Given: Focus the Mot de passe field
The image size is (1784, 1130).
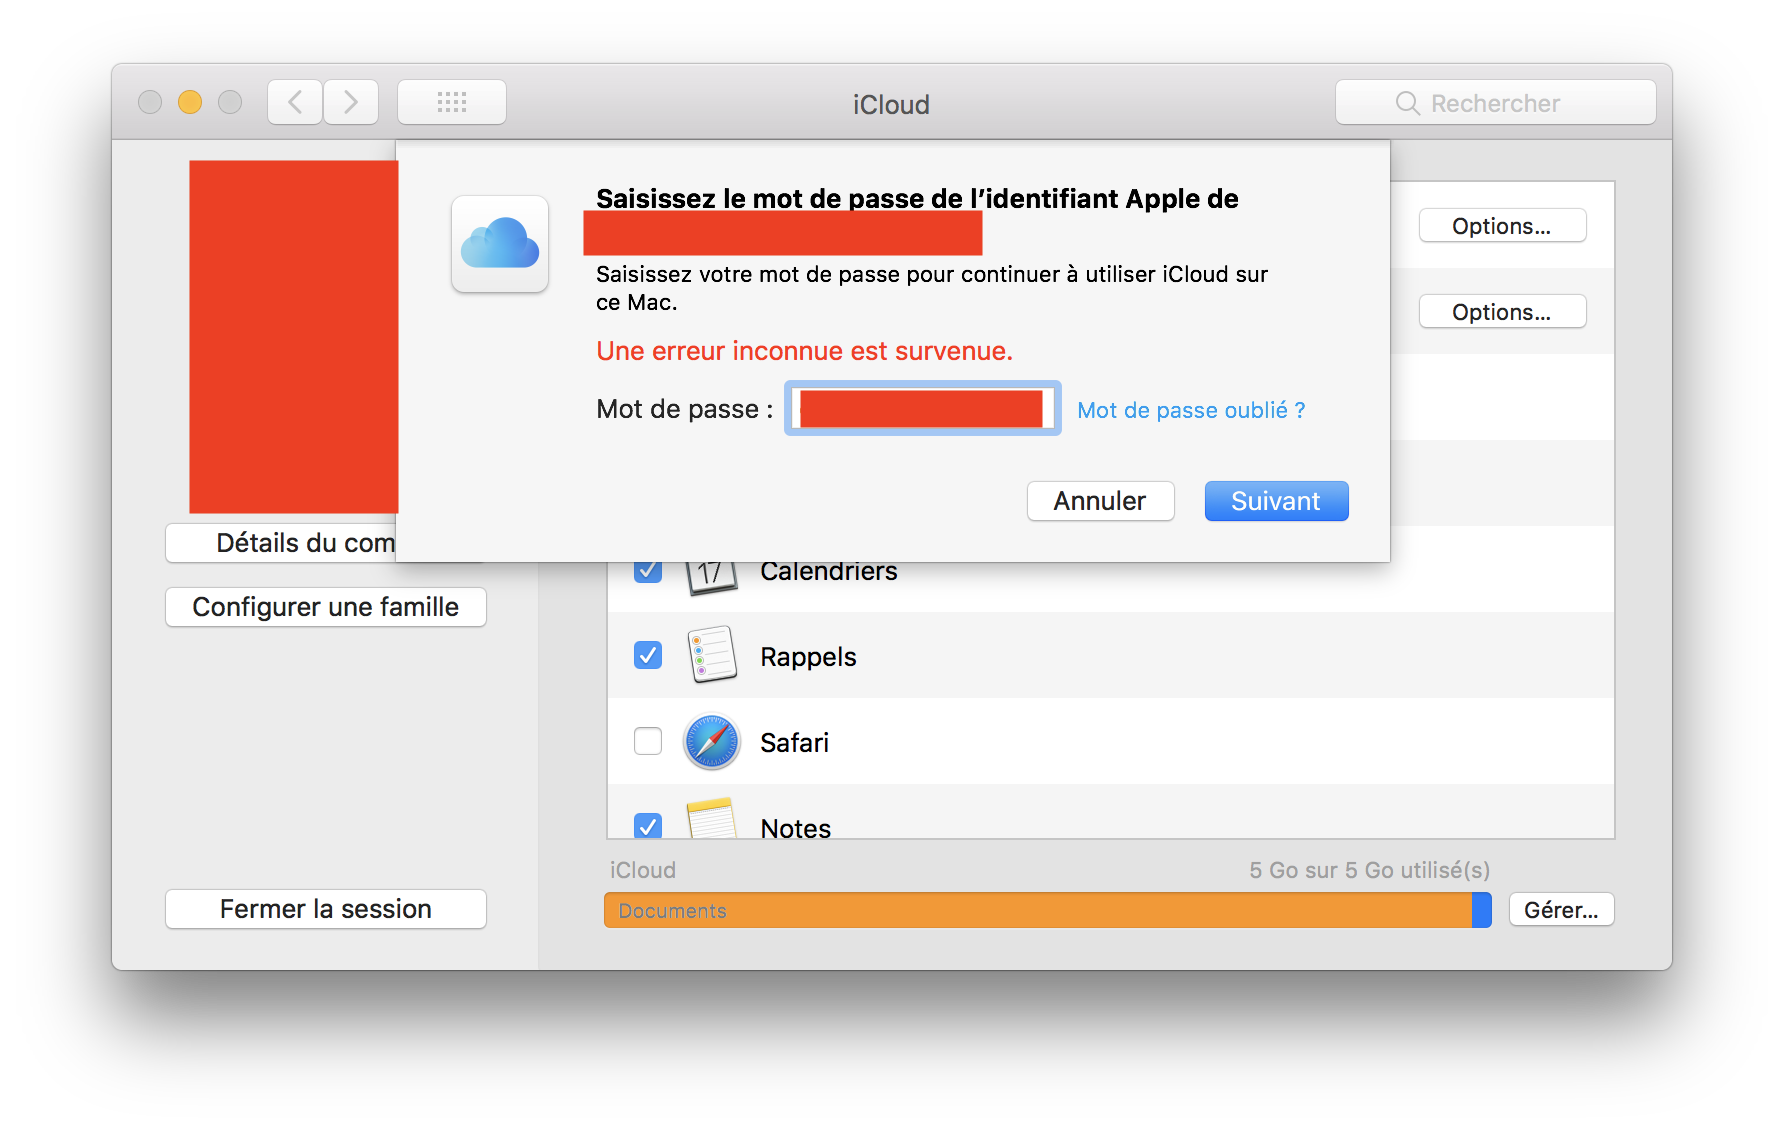Looking at the screenshot, I should click(x=922, y=409).
